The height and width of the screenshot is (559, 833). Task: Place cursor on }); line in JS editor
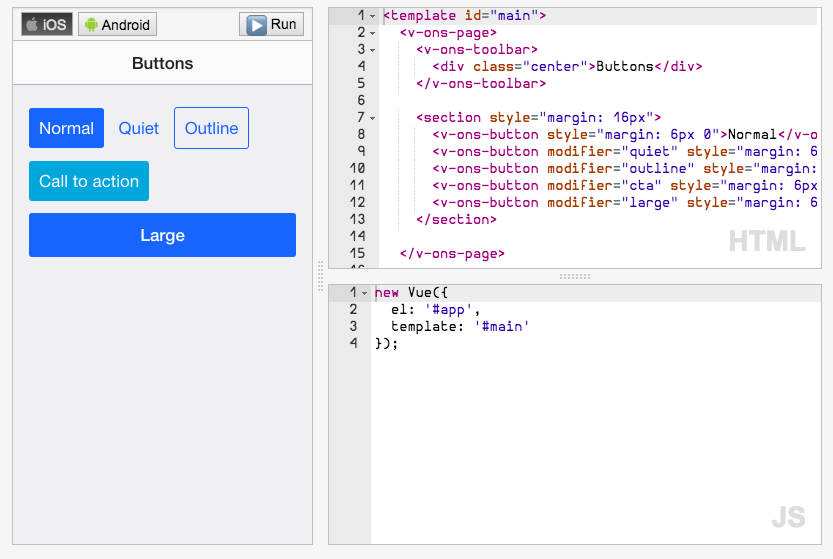coord(386,344)
